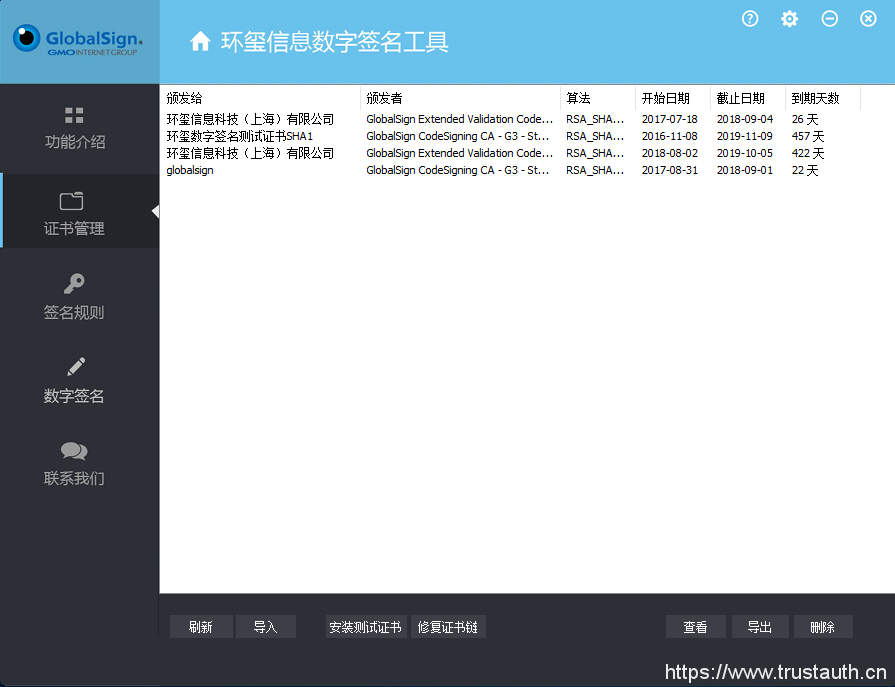
Task: Sort by the 颁发者 column header
Action: [460, 98]
